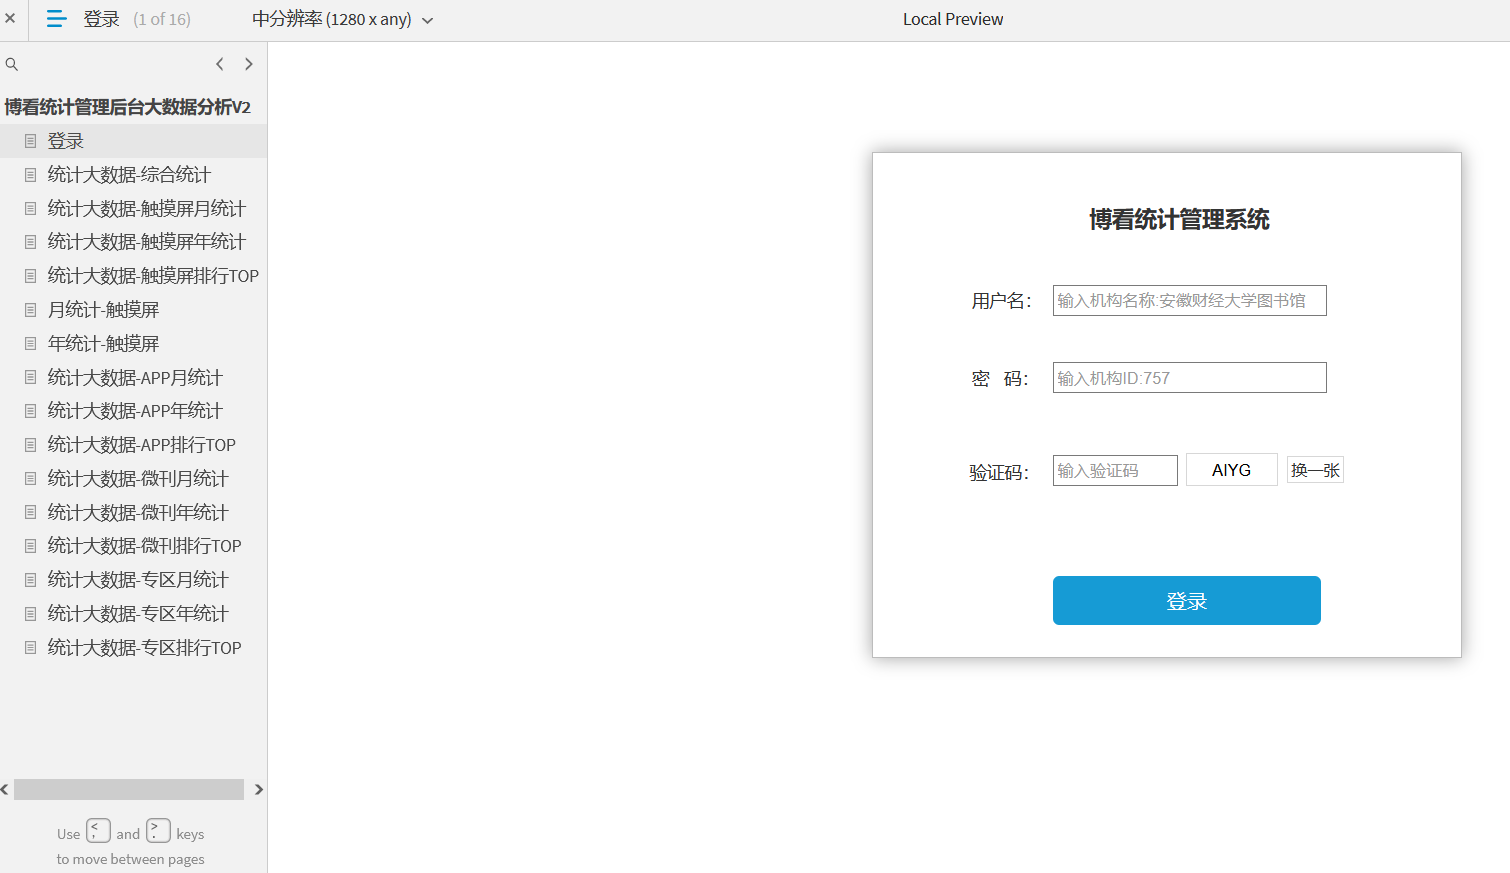Click the sidebar scrollbar left arrow
Viewport: 1510px width, 873px height.
(5, 789)
